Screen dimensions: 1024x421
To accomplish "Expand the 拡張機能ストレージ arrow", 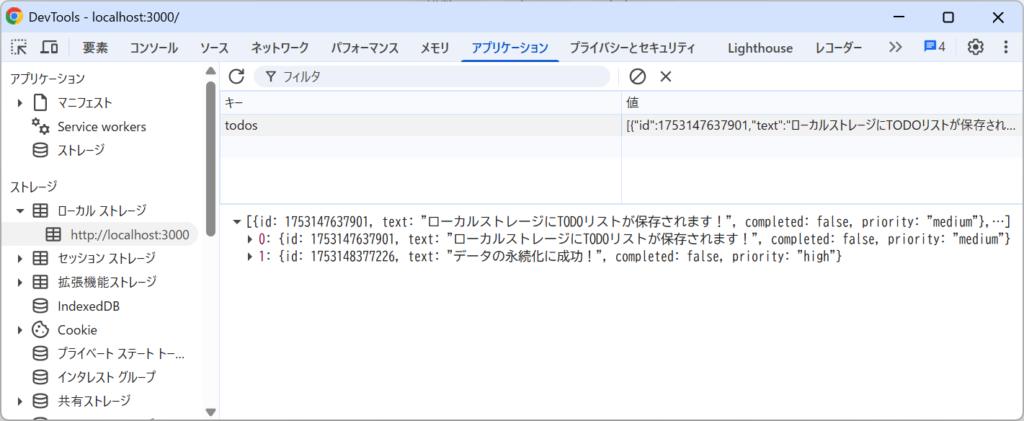I will coord(20,282).
